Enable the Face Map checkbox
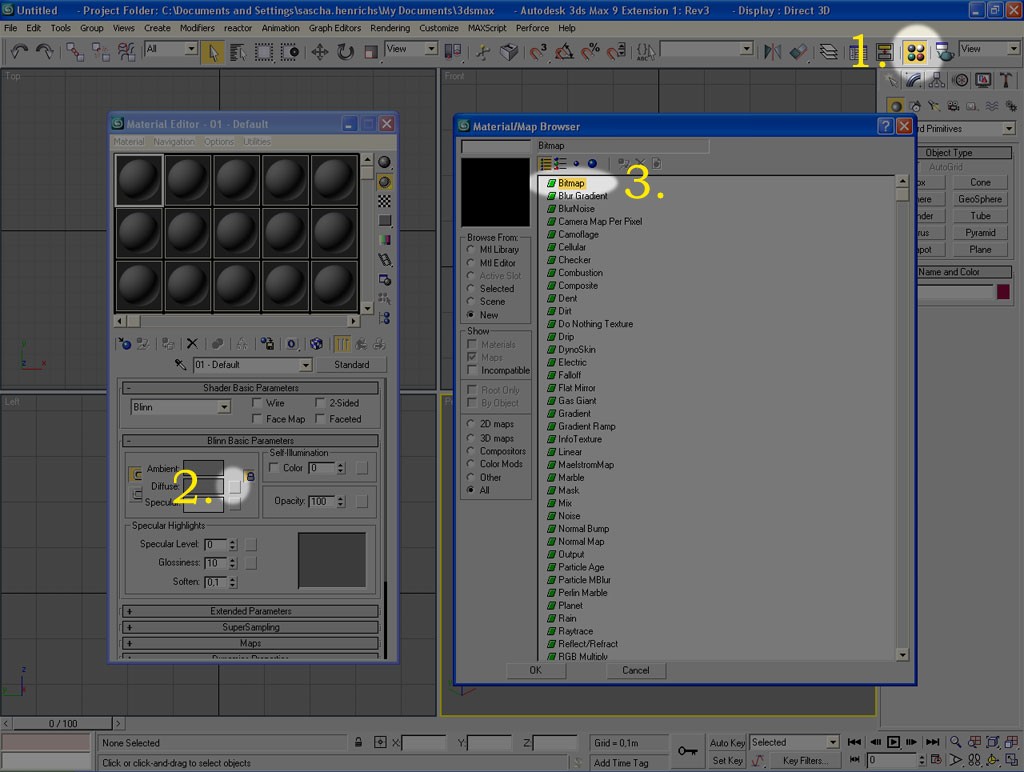This screenshot has height=772, width=1024. pos(257,419)
